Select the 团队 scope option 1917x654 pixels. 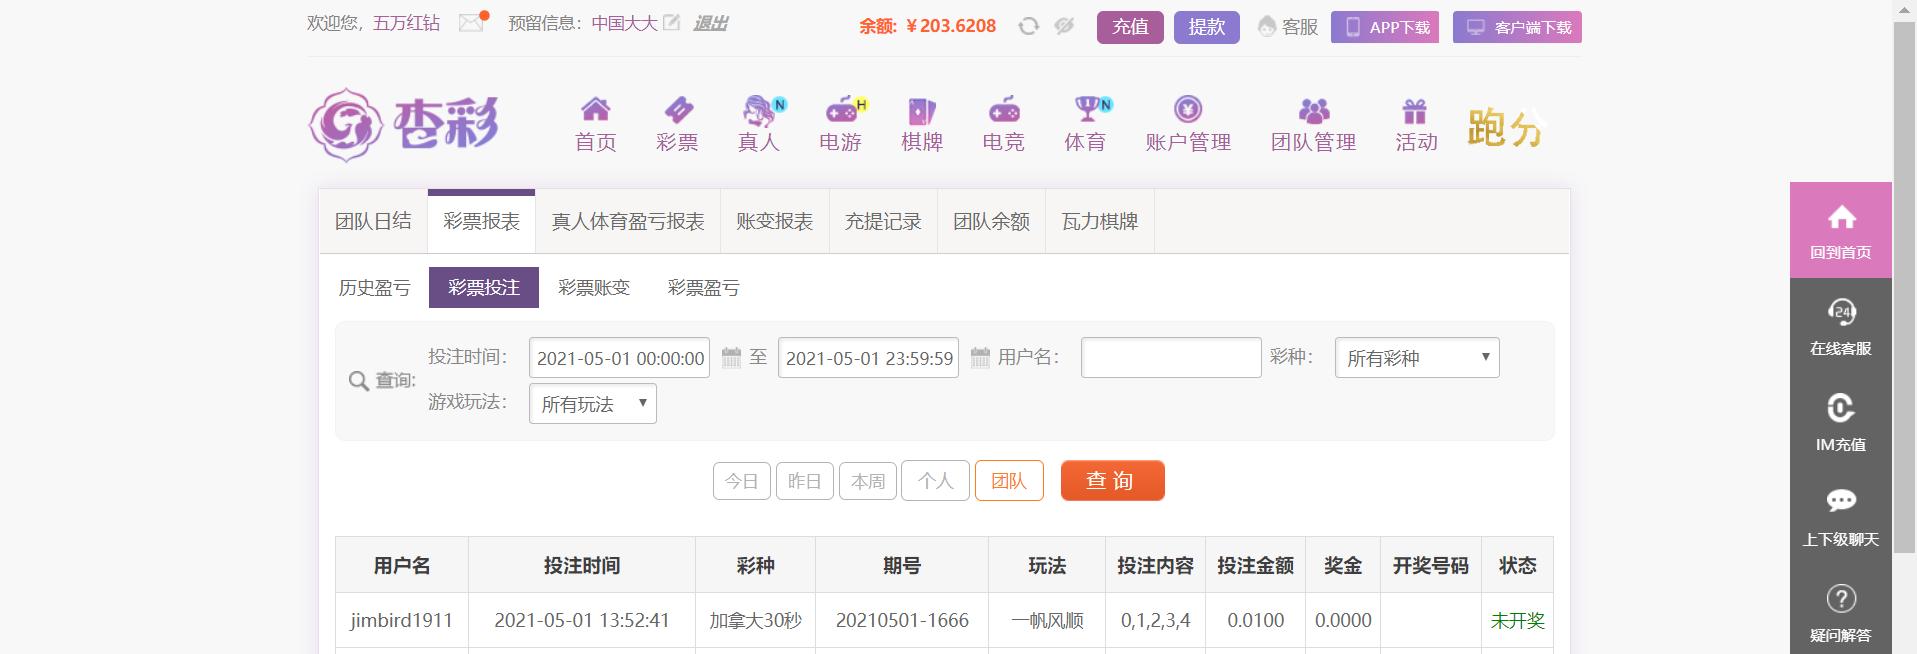pyautogui.click(x=1009, y=481)
